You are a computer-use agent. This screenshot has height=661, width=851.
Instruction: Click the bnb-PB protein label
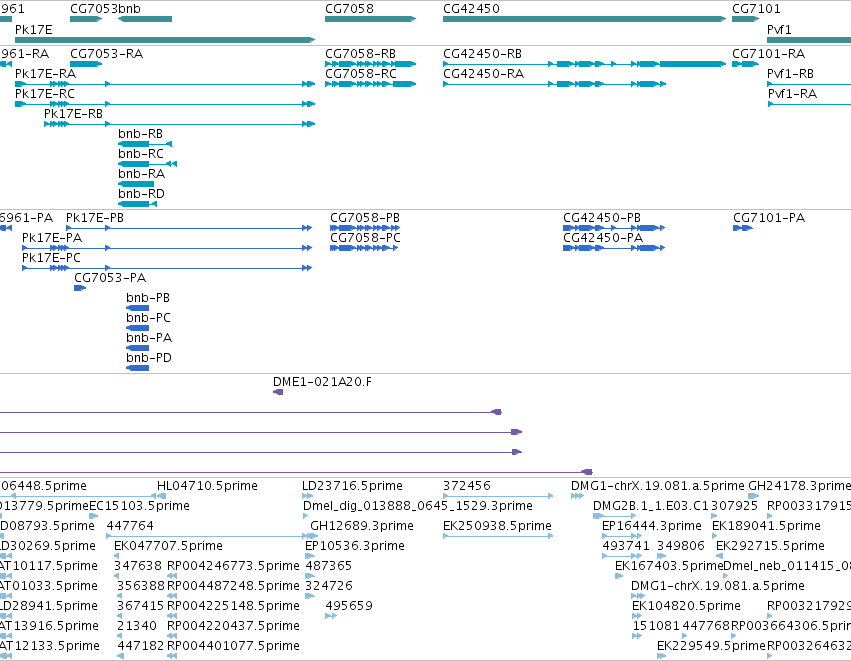[x=148, y=298]
